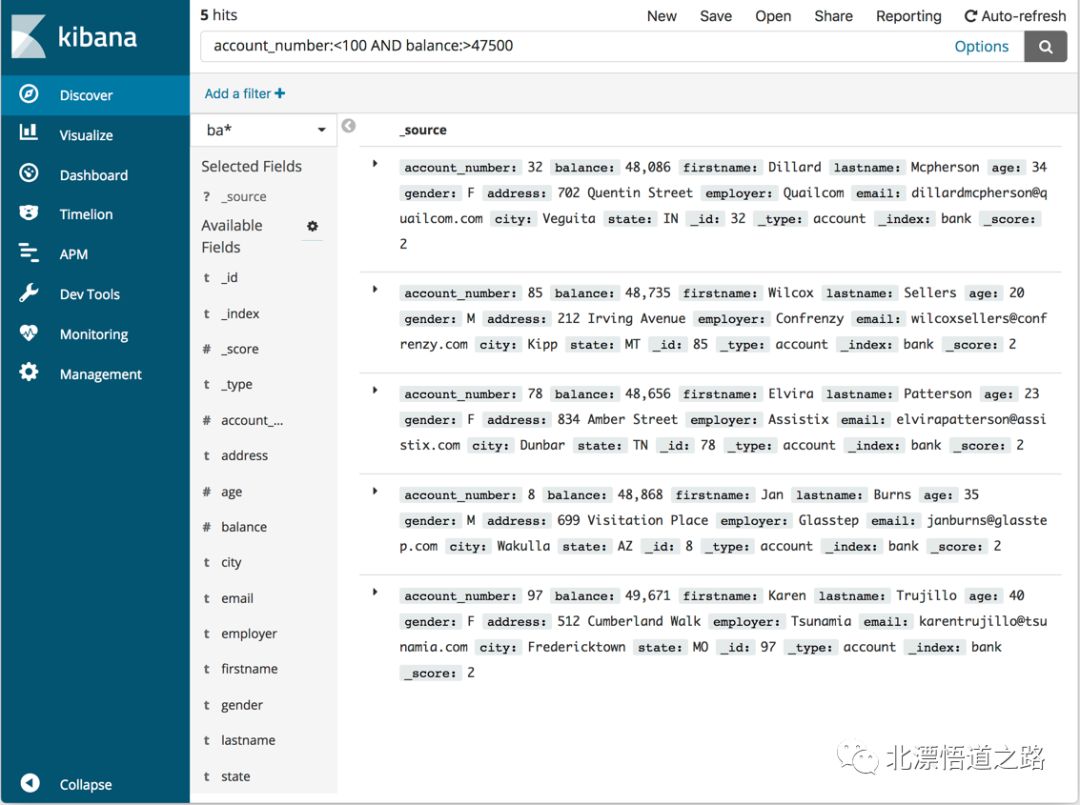Click type icon for _id field
1080x805 pixels.
point(207,278)
